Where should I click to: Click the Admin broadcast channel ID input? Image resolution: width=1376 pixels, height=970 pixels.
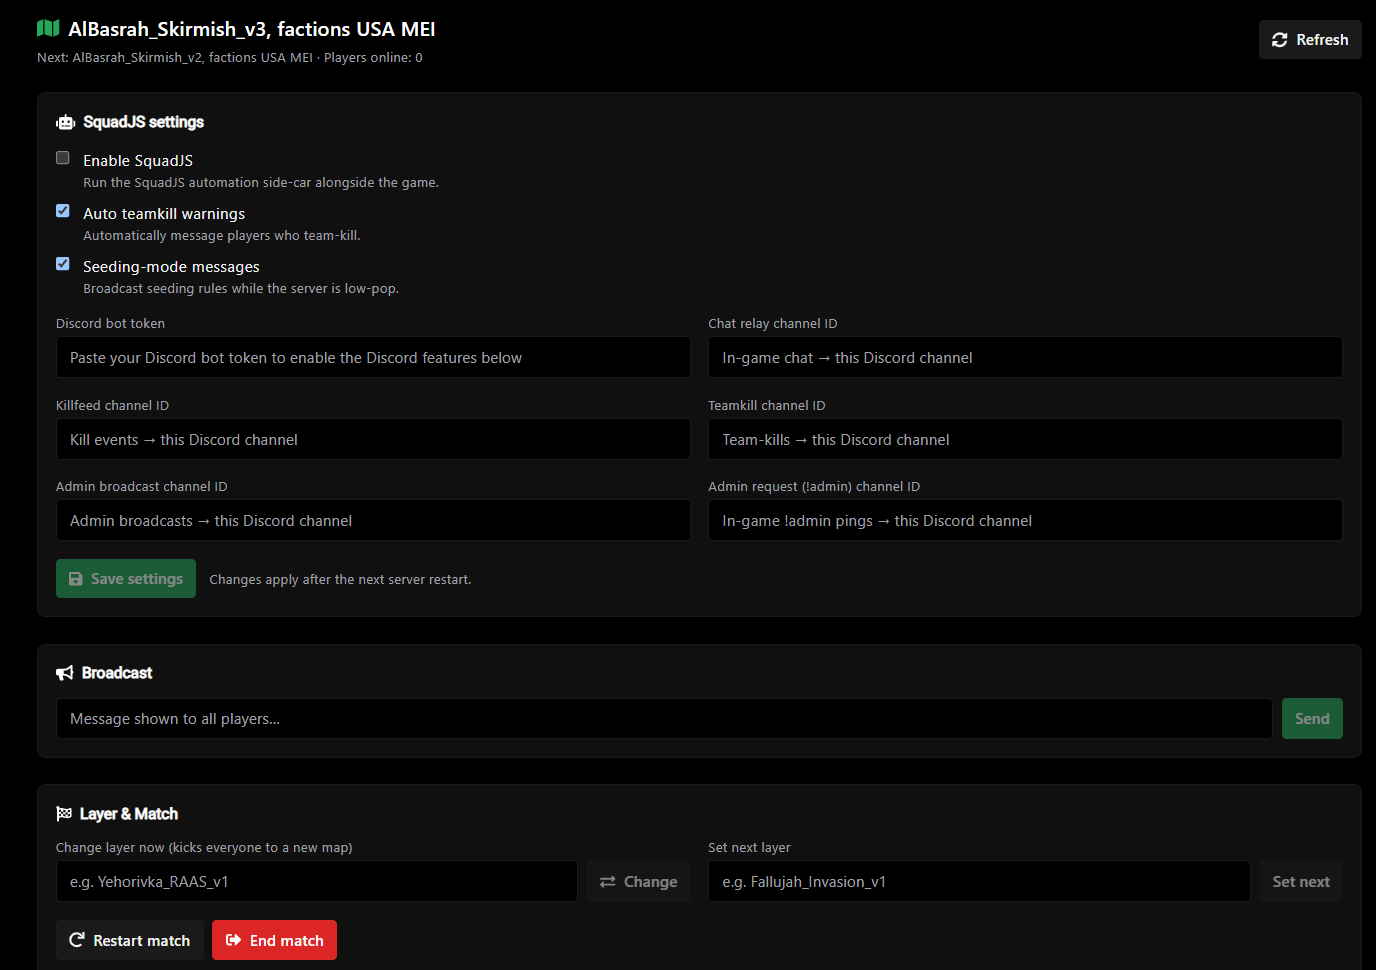(x=373, y=520)
